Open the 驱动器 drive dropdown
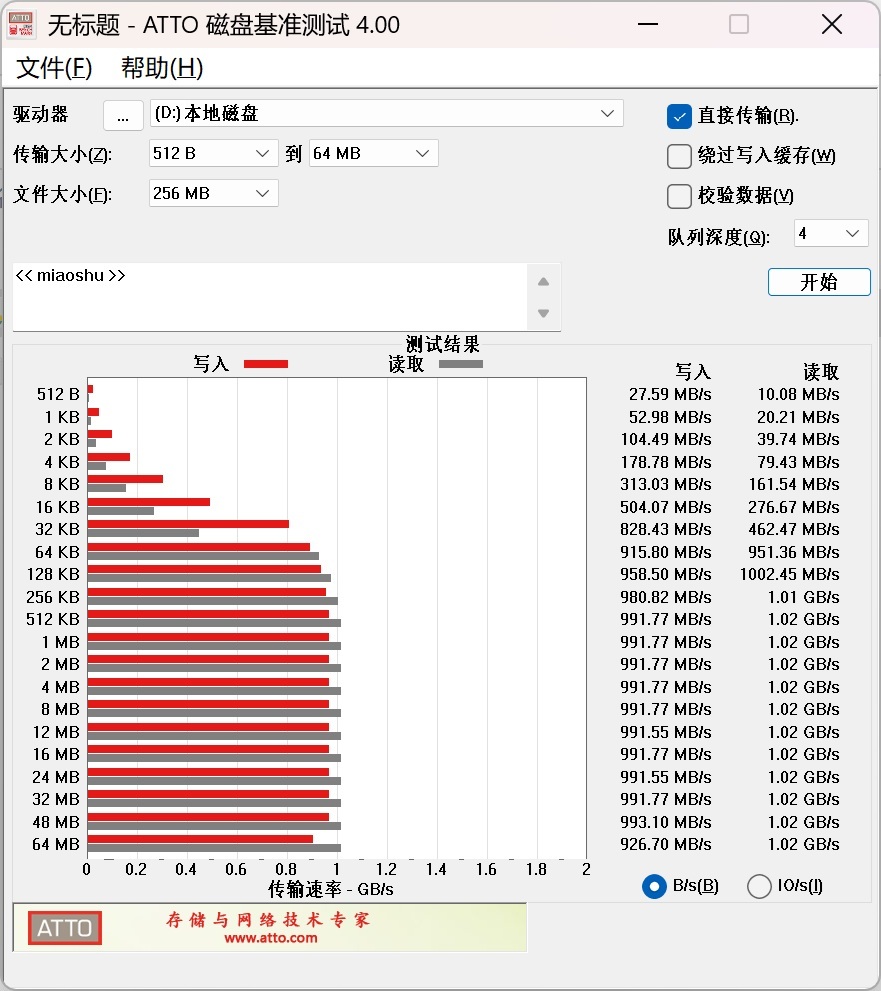 point(386,113)
